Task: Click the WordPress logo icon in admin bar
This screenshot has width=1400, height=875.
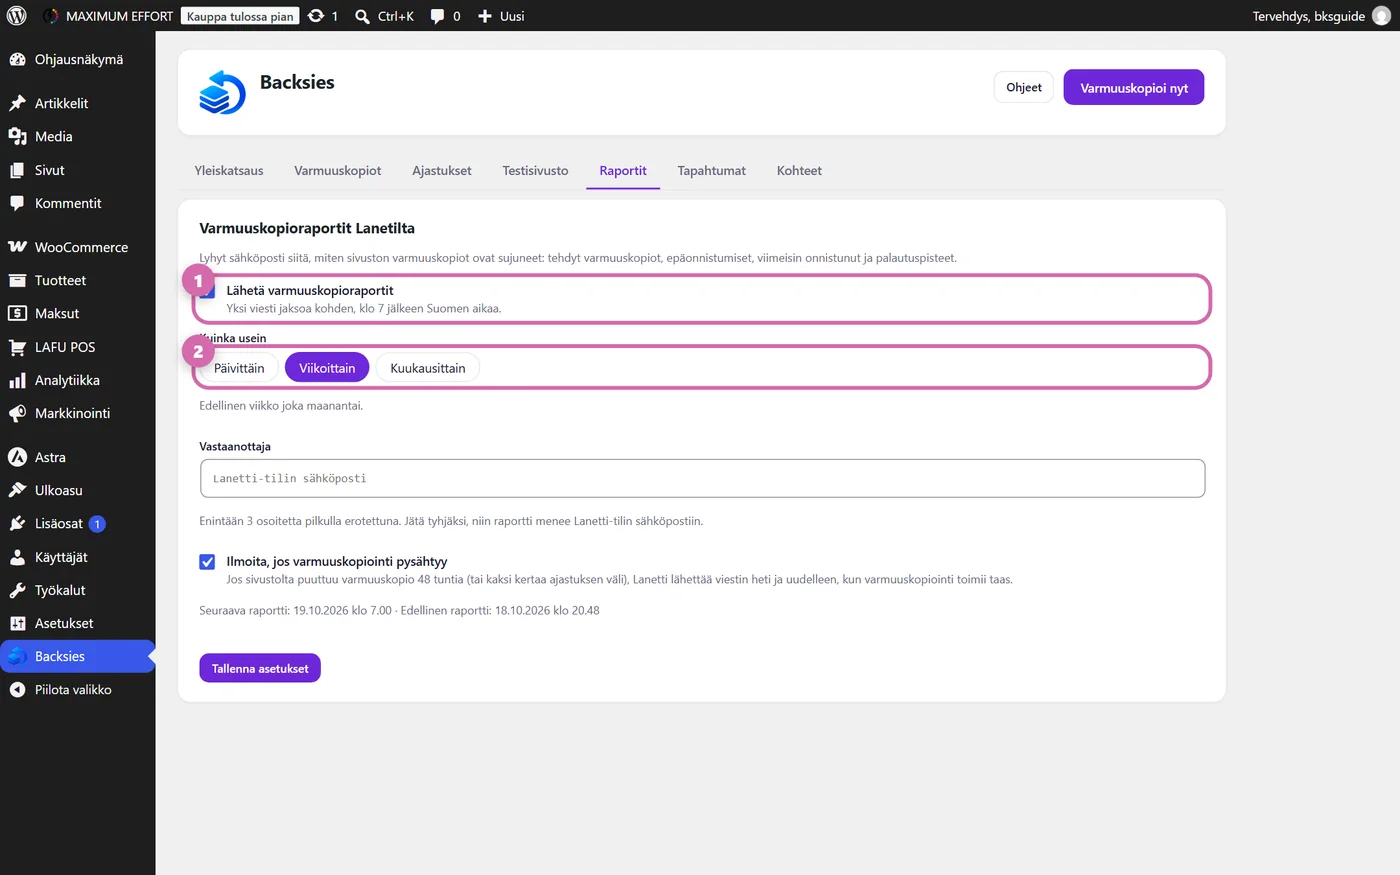Action: tap(16, 16)
